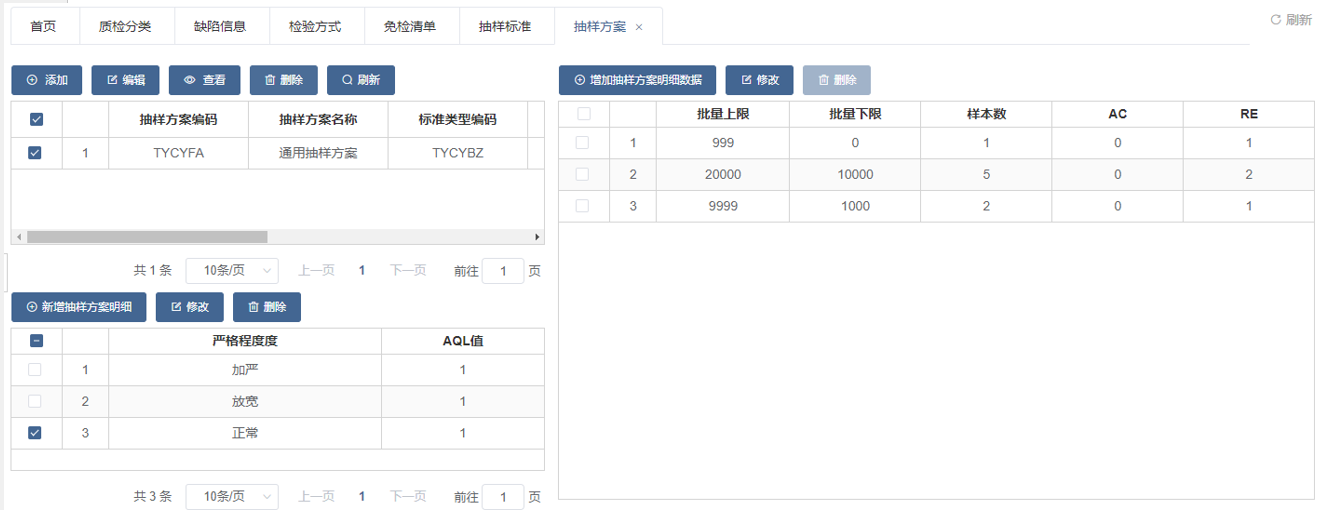Click the blue 刷新 search button

click(x=361, y=80)
